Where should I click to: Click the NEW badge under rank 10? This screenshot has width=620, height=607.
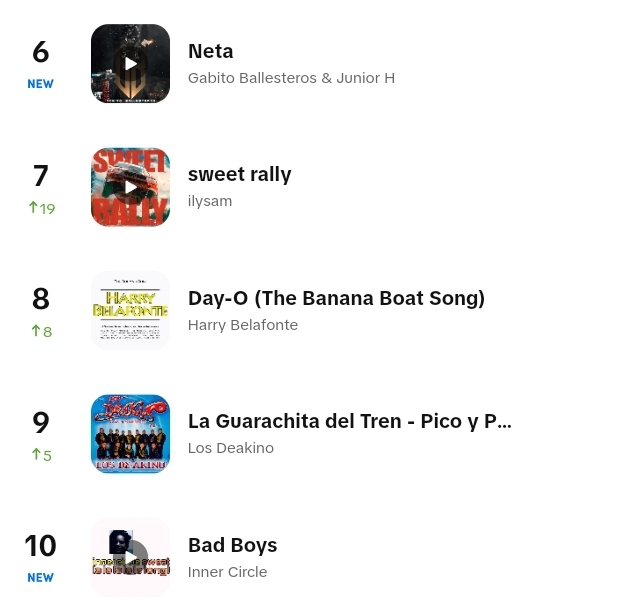tap(40, 577)
